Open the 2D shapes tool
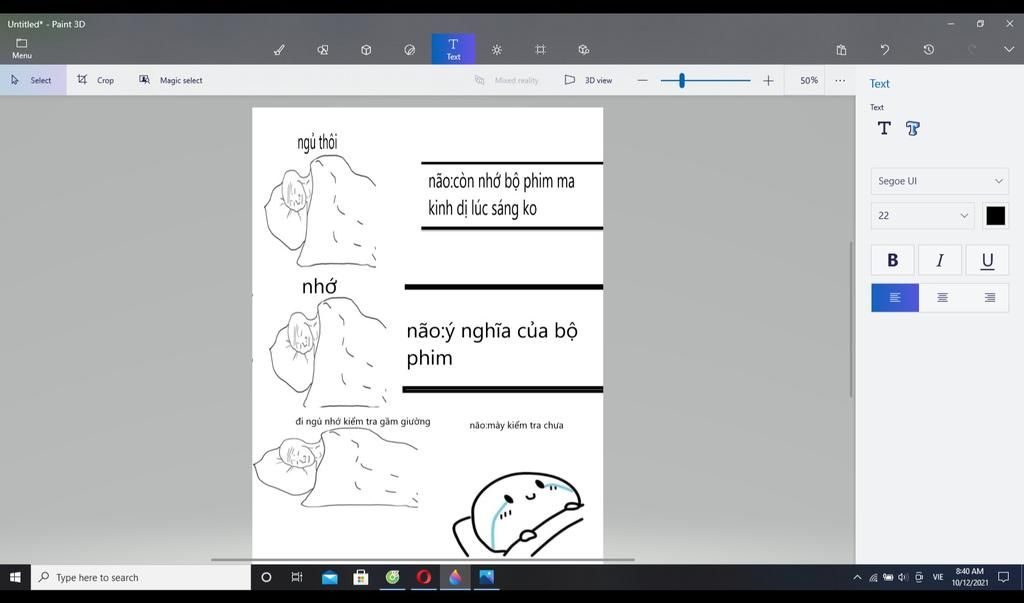Screen dimensions: 1024x603 tap(323, 50)
